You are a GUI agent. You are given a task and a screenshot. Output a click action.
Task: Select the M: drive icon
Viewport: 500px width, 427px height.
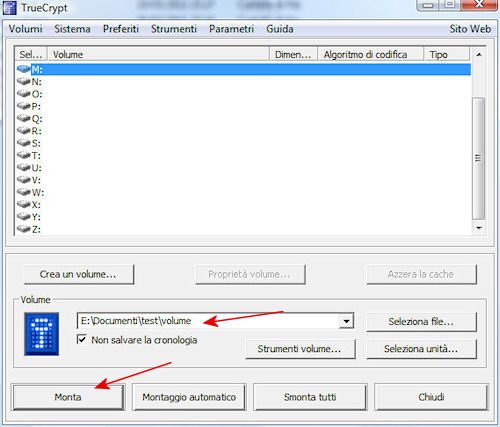(23, 69)
